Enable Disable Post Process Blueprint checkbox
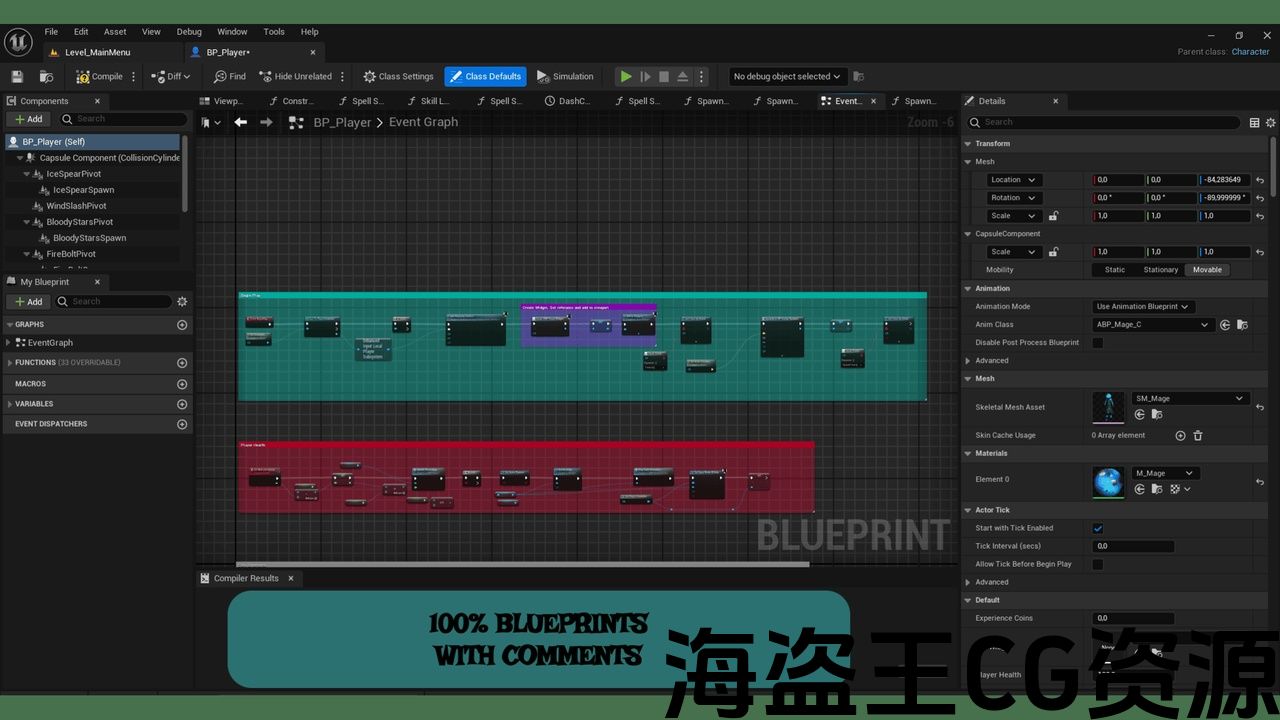Screen dimensions: 1280x720 (x=1098, y=343)
